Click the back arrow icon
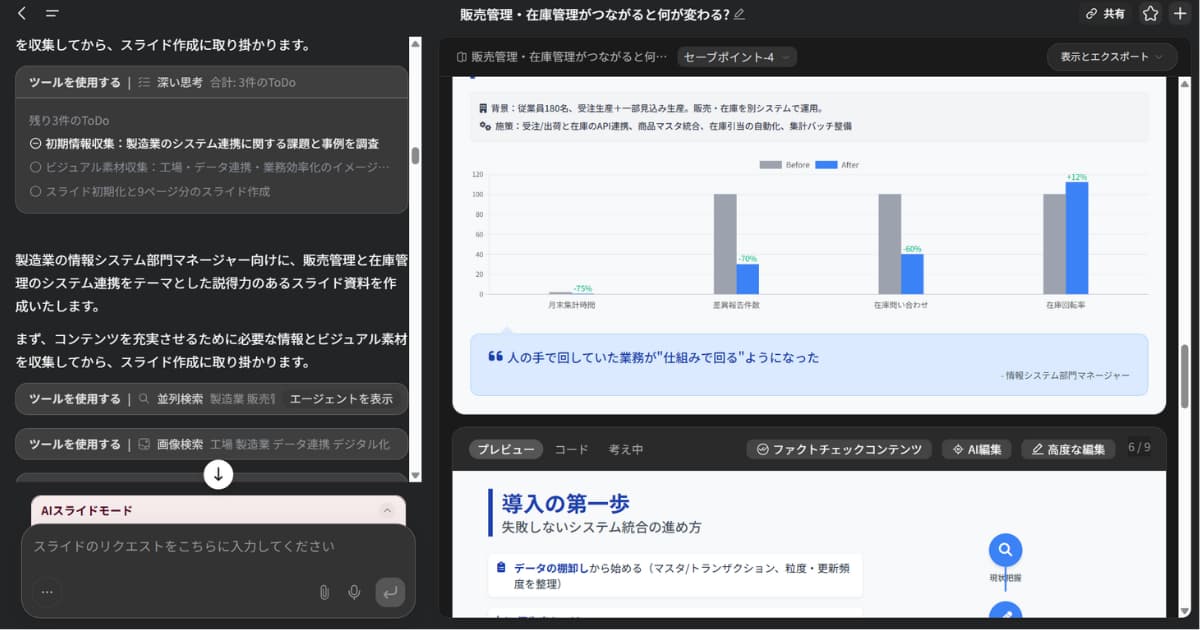The image size is (1200, 630). (22, 14)
